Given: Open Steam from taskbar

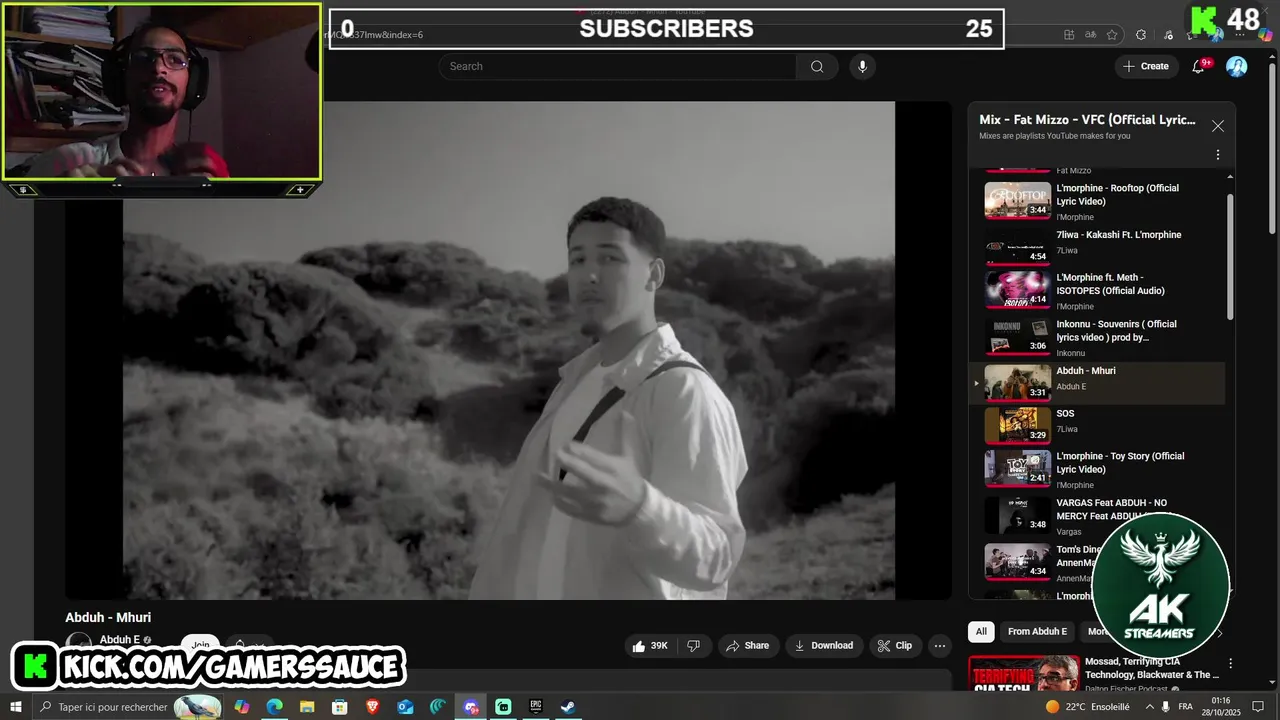Looking at the screenshot, I should pyautogui.click(x=567, y=707).
